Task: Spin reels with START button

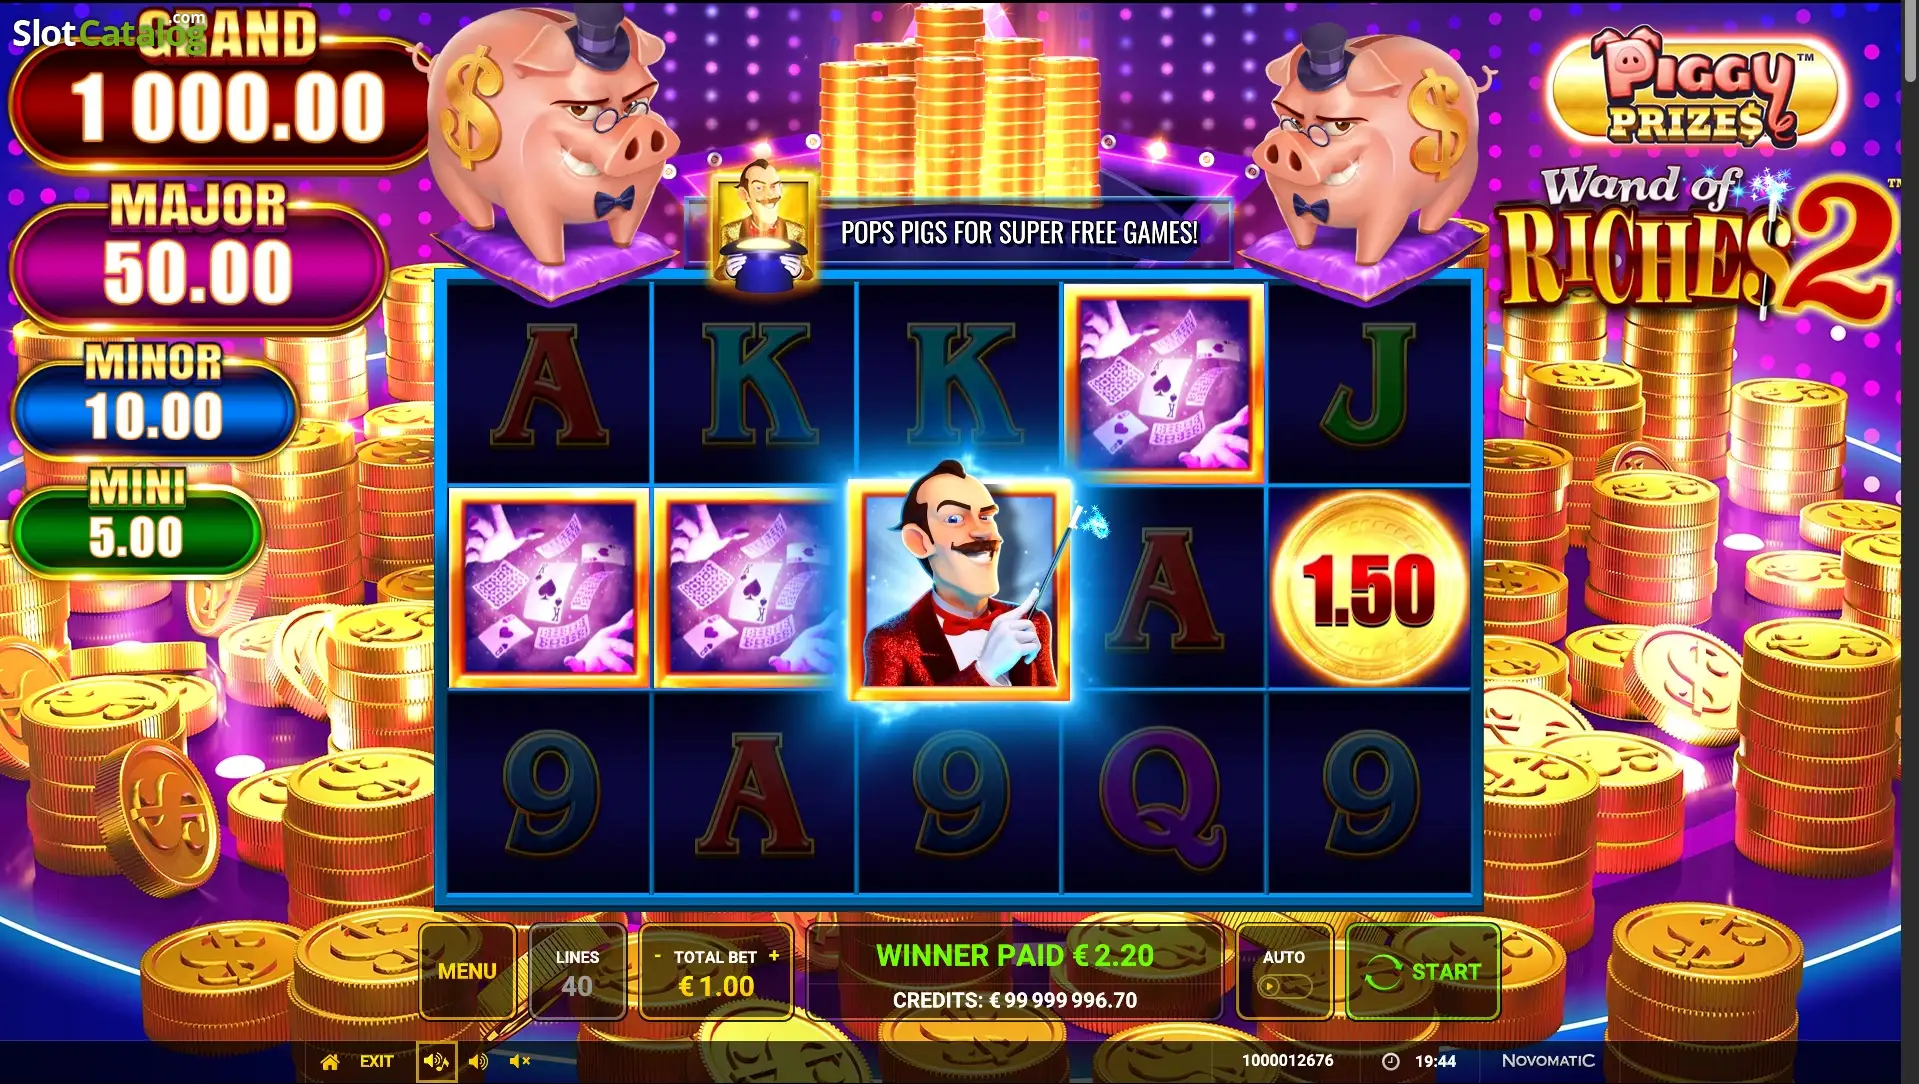Action: pyautogui.click(x=1423, y=971)
